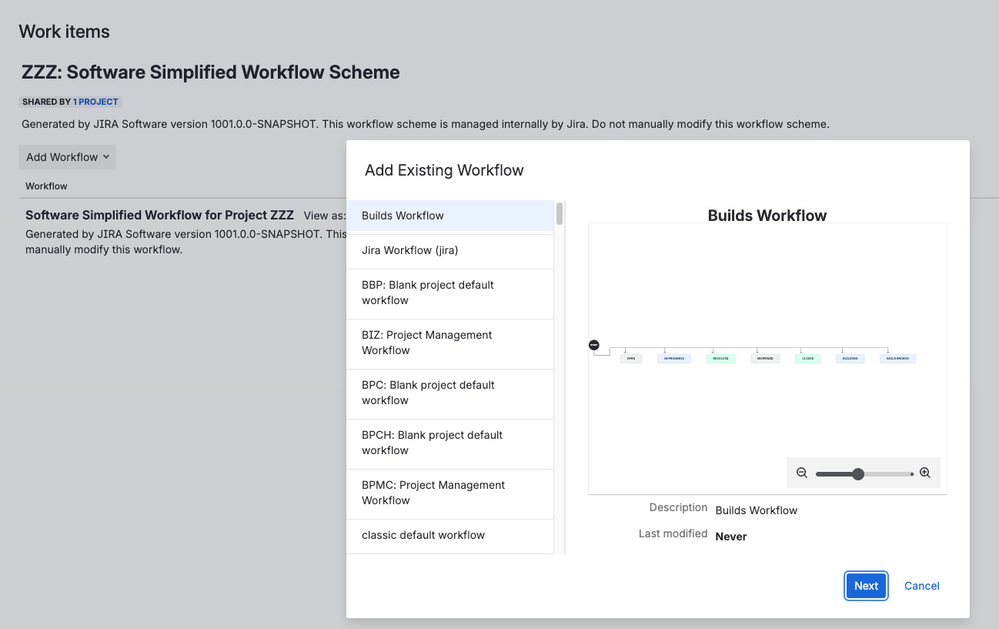
Task: Select Jira Workflow (jira) entry
Action: pyautogui.click(x=450, y=251)
